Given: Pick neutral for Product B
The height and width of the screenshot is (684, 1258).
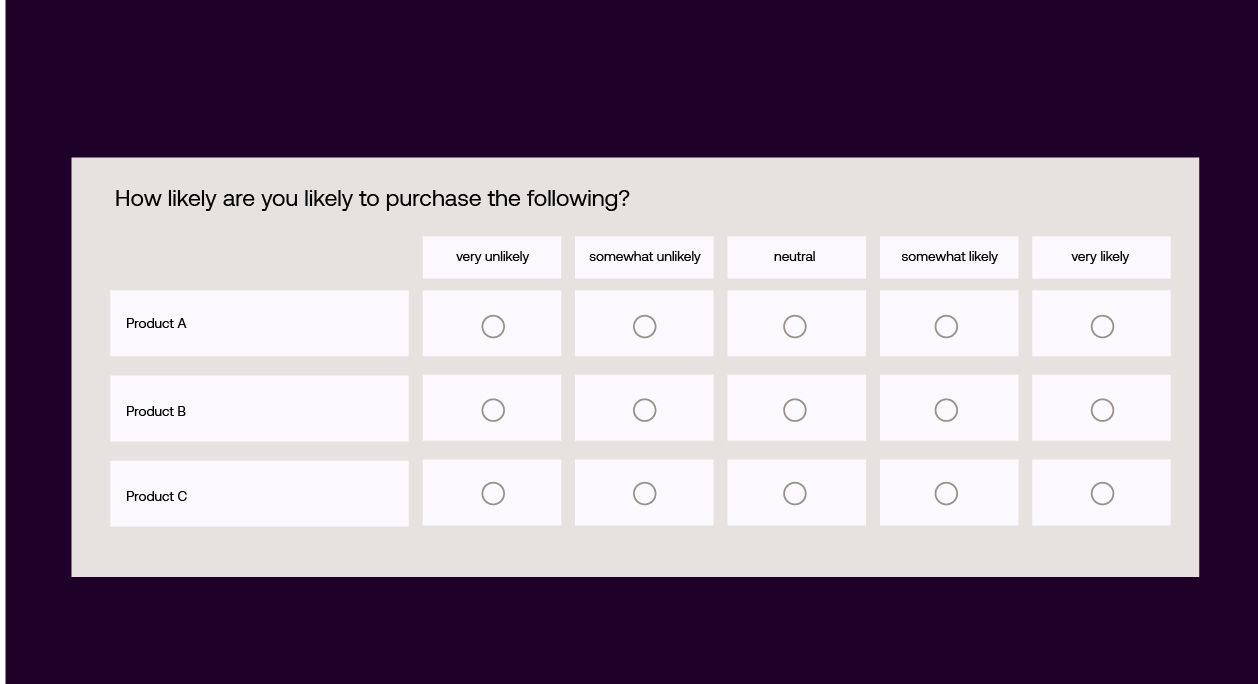Looking at the screenshot, I should pyautogui.click(x=795, y=410).
